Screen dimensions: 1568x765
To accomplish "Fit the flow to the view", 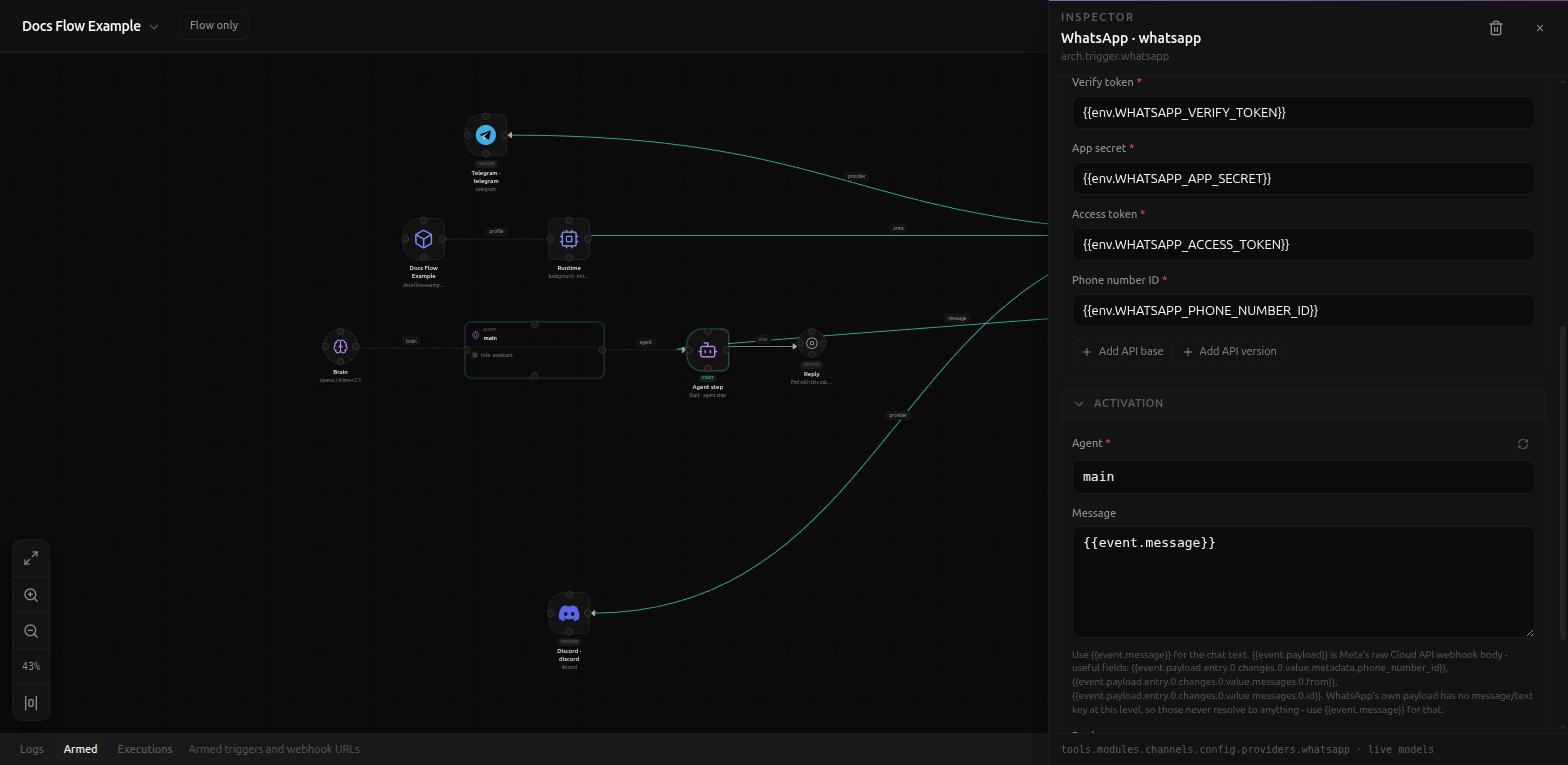I will (x=31, y=558).
